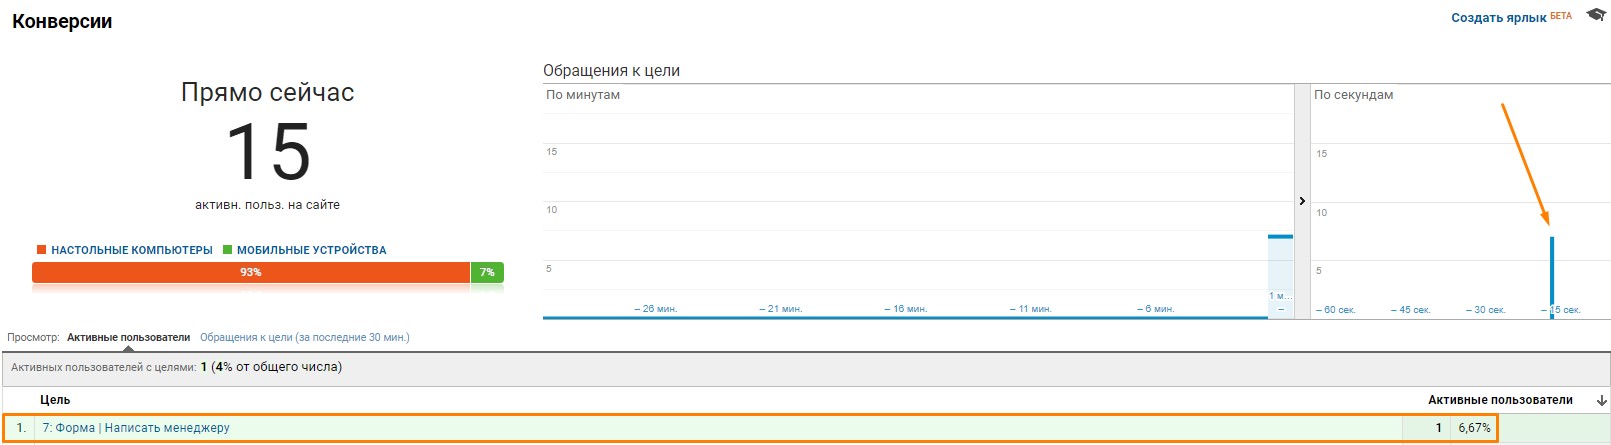
Task: Click the По минутам chart label
Action: 583,95
